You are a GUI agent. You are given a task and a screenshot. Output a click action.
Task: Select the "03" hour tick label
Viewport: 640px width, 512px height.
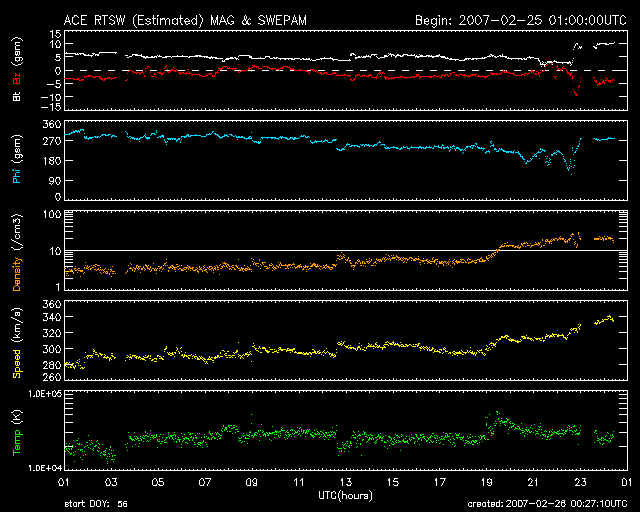(x=111, y=482)
